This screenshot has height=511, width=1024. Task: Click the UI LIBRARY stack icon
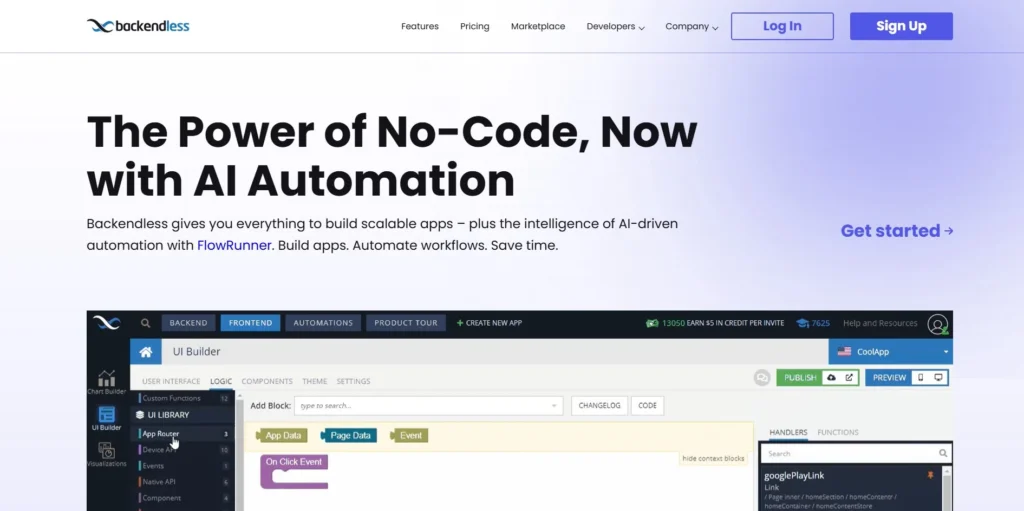139,415
